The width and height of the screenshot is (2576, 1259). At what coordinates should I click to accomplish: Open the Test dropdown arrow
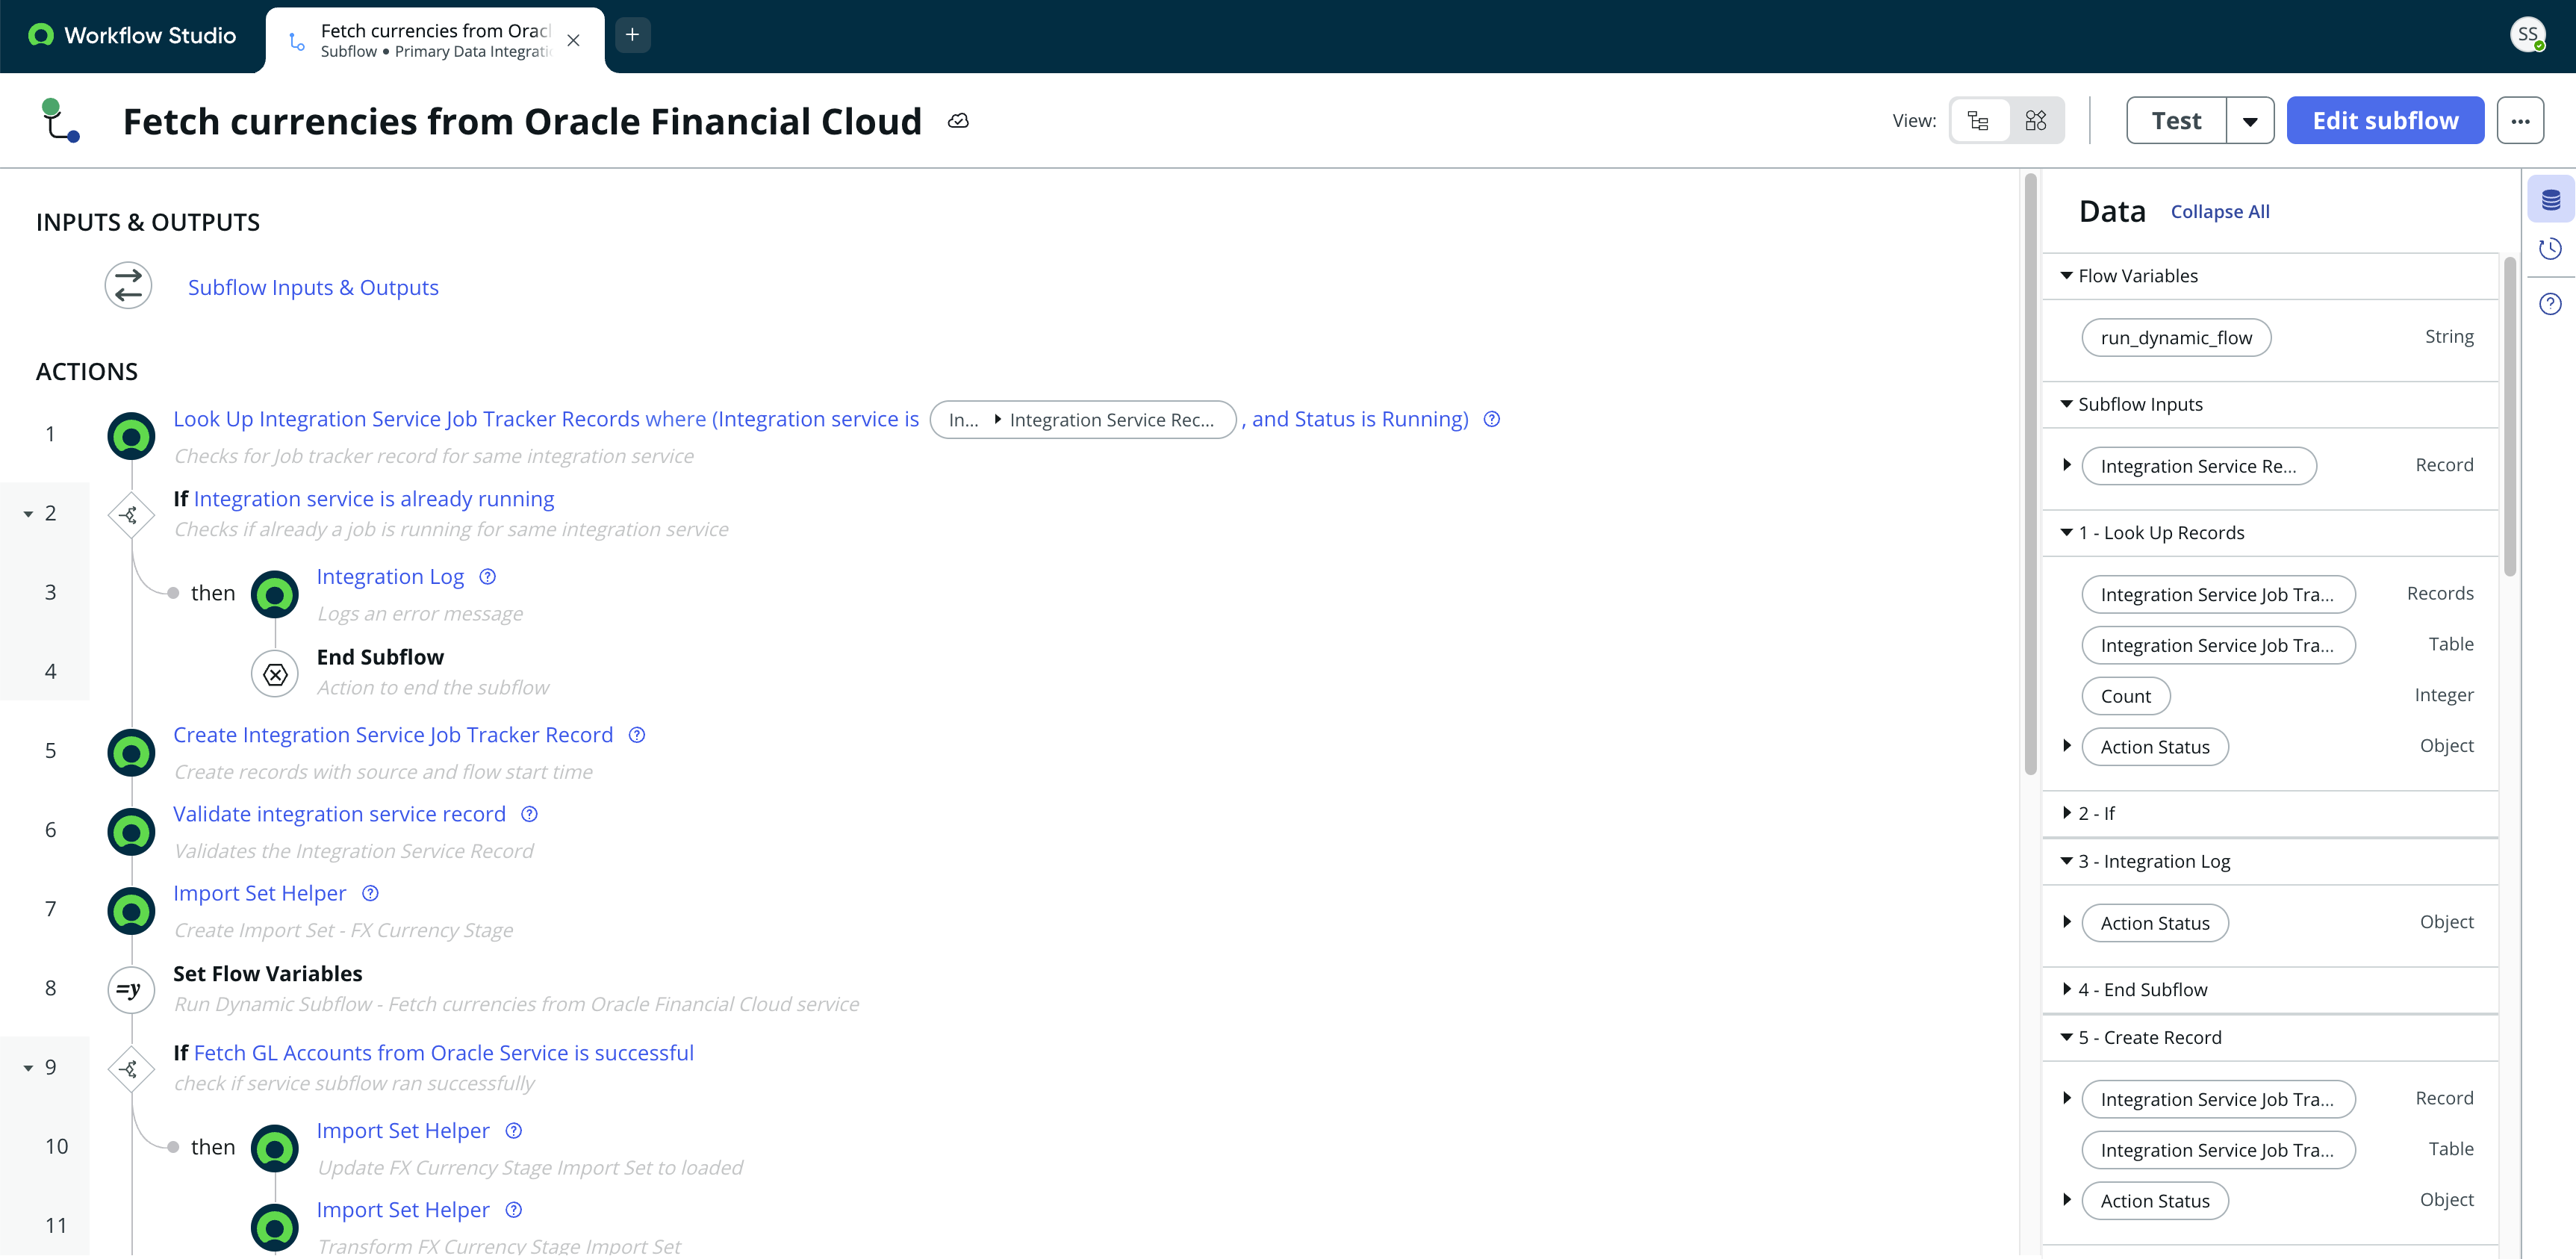click(x=2250, y=121)
